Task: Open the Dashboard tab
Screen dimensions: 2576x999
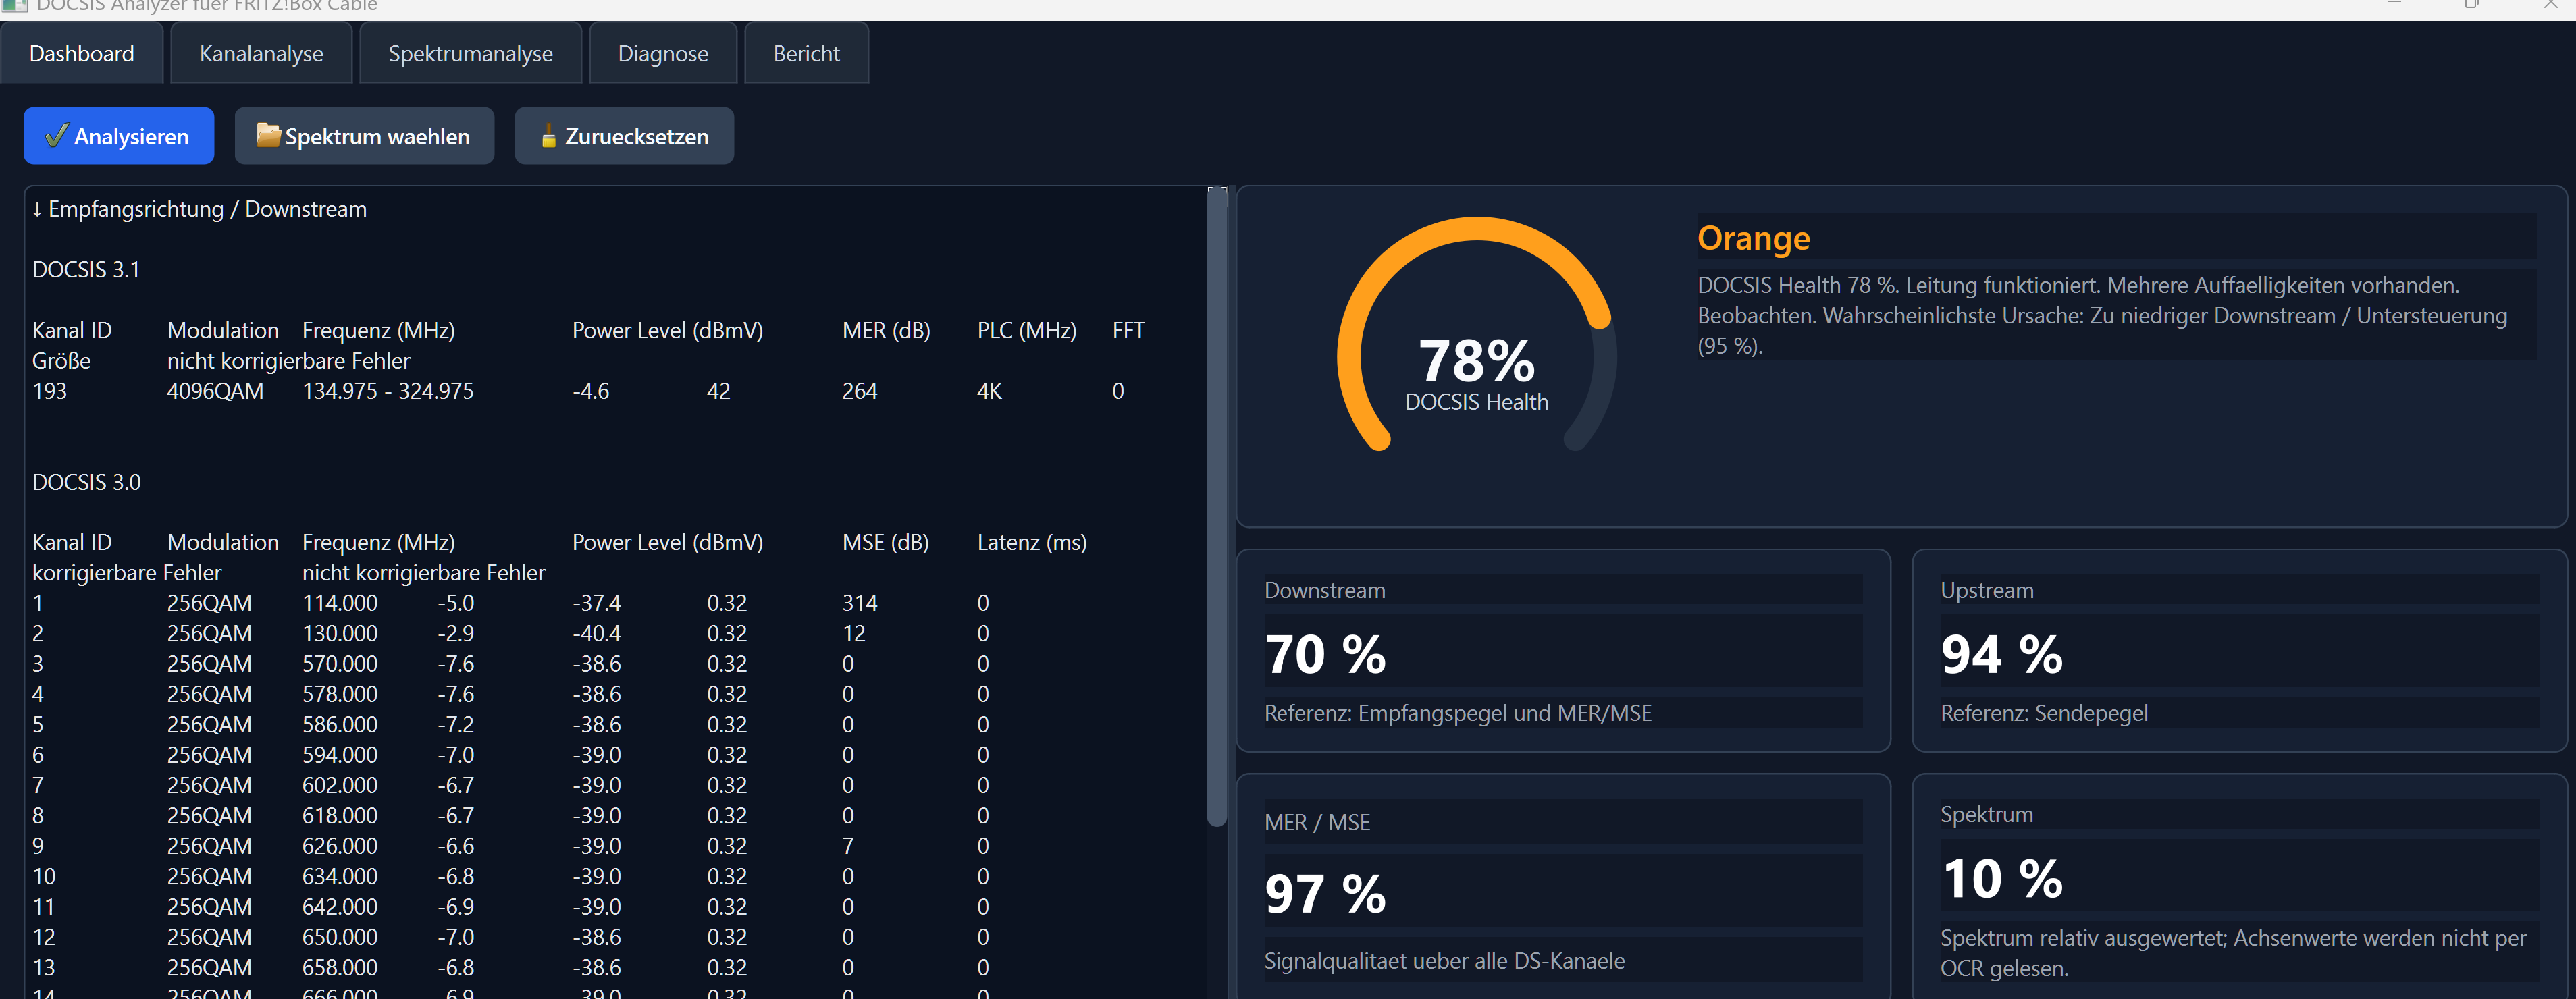Action: click(81, 54)
